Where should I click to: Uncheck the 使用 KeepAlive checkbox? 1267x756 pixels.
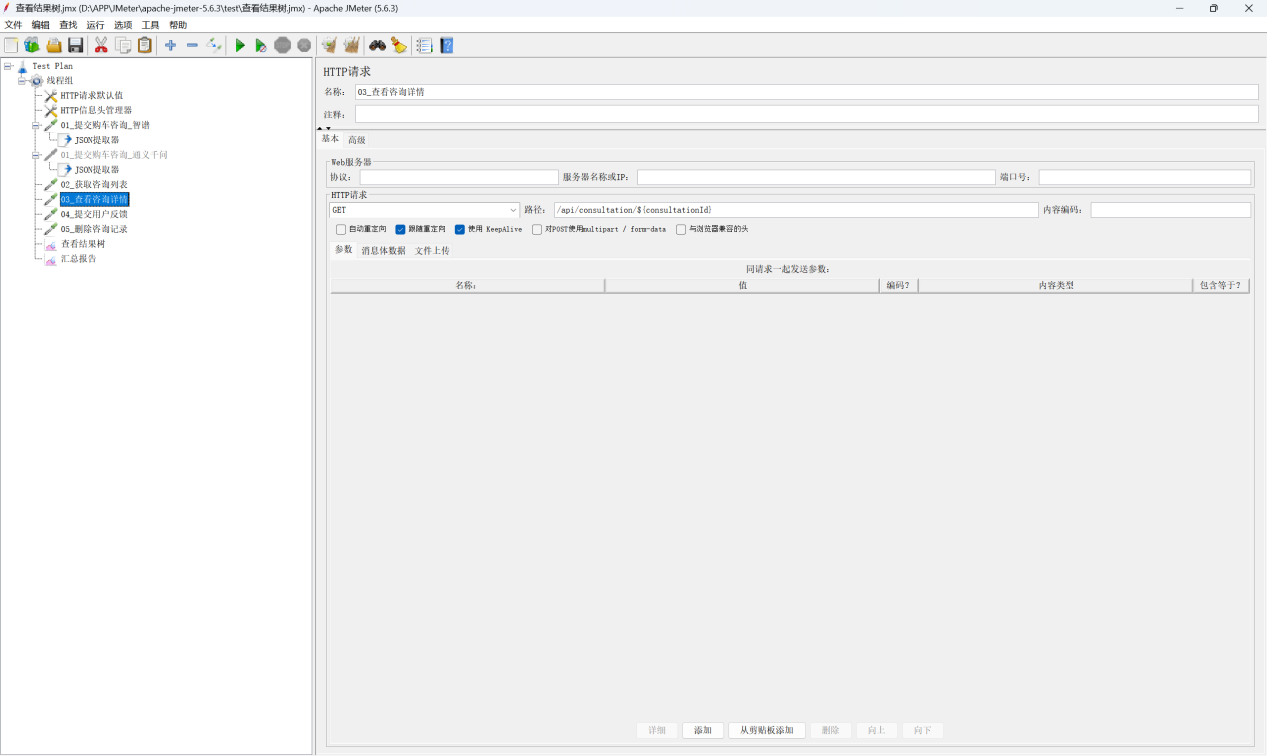pos(460,229)
